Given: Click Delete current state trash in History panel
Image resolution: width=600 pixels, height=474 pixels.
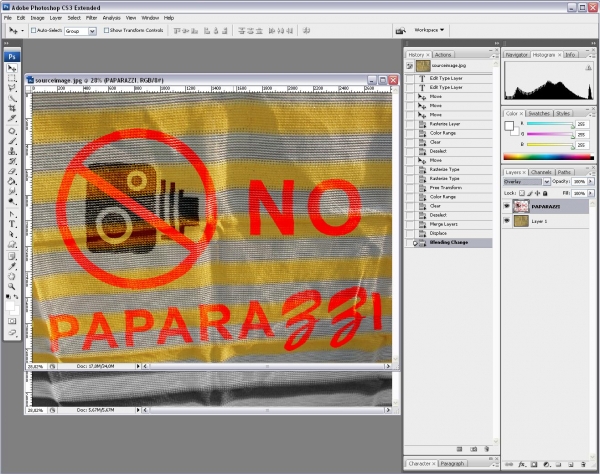Looking at the screenshot, I should coord(487,449).
